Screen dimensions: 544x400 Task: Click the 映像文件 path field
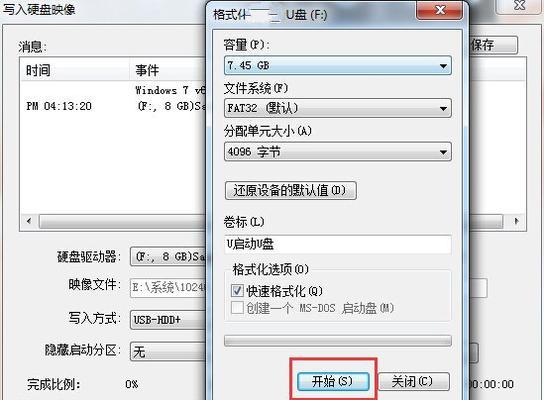coord(168,288)
